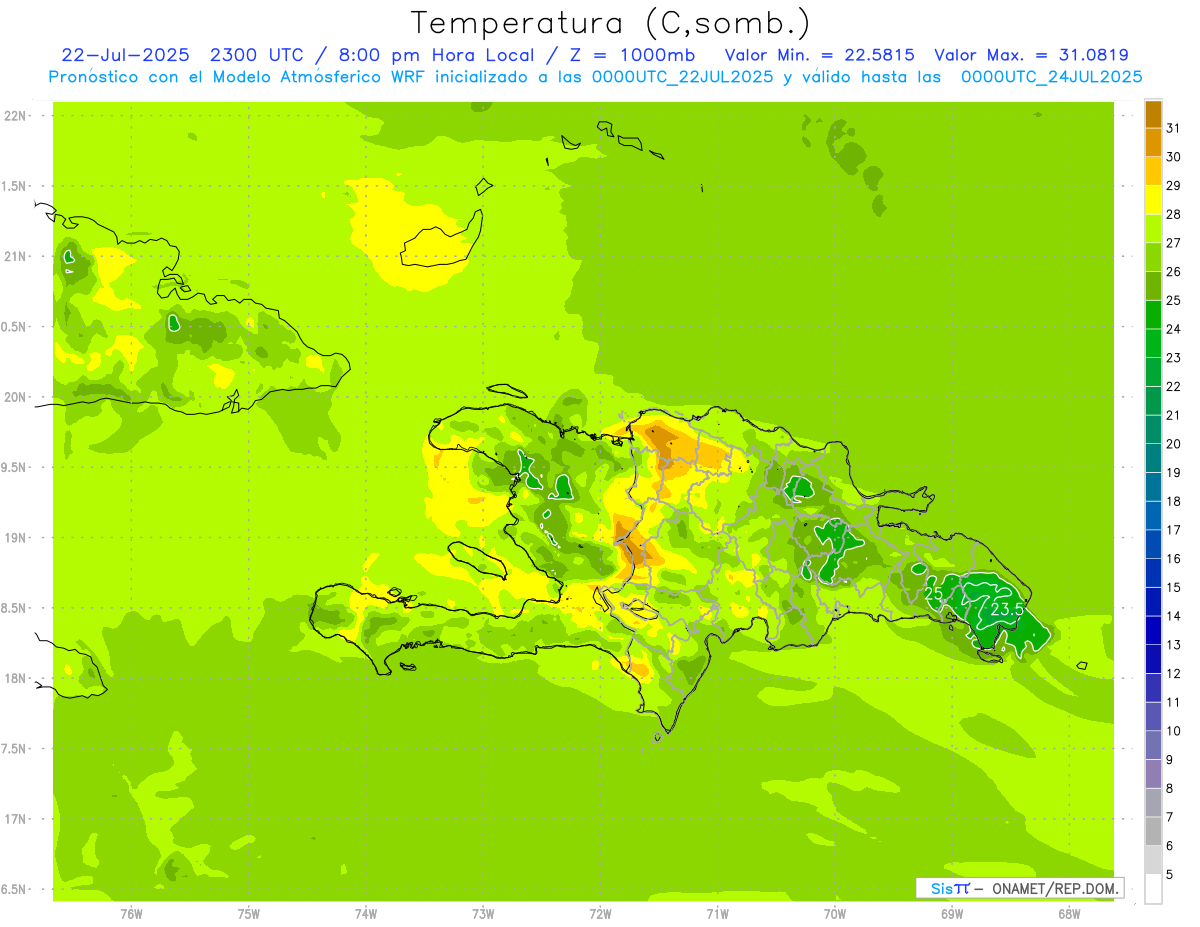Pick the yellow swatch between 28 and 29

(x=1153, y=199)
